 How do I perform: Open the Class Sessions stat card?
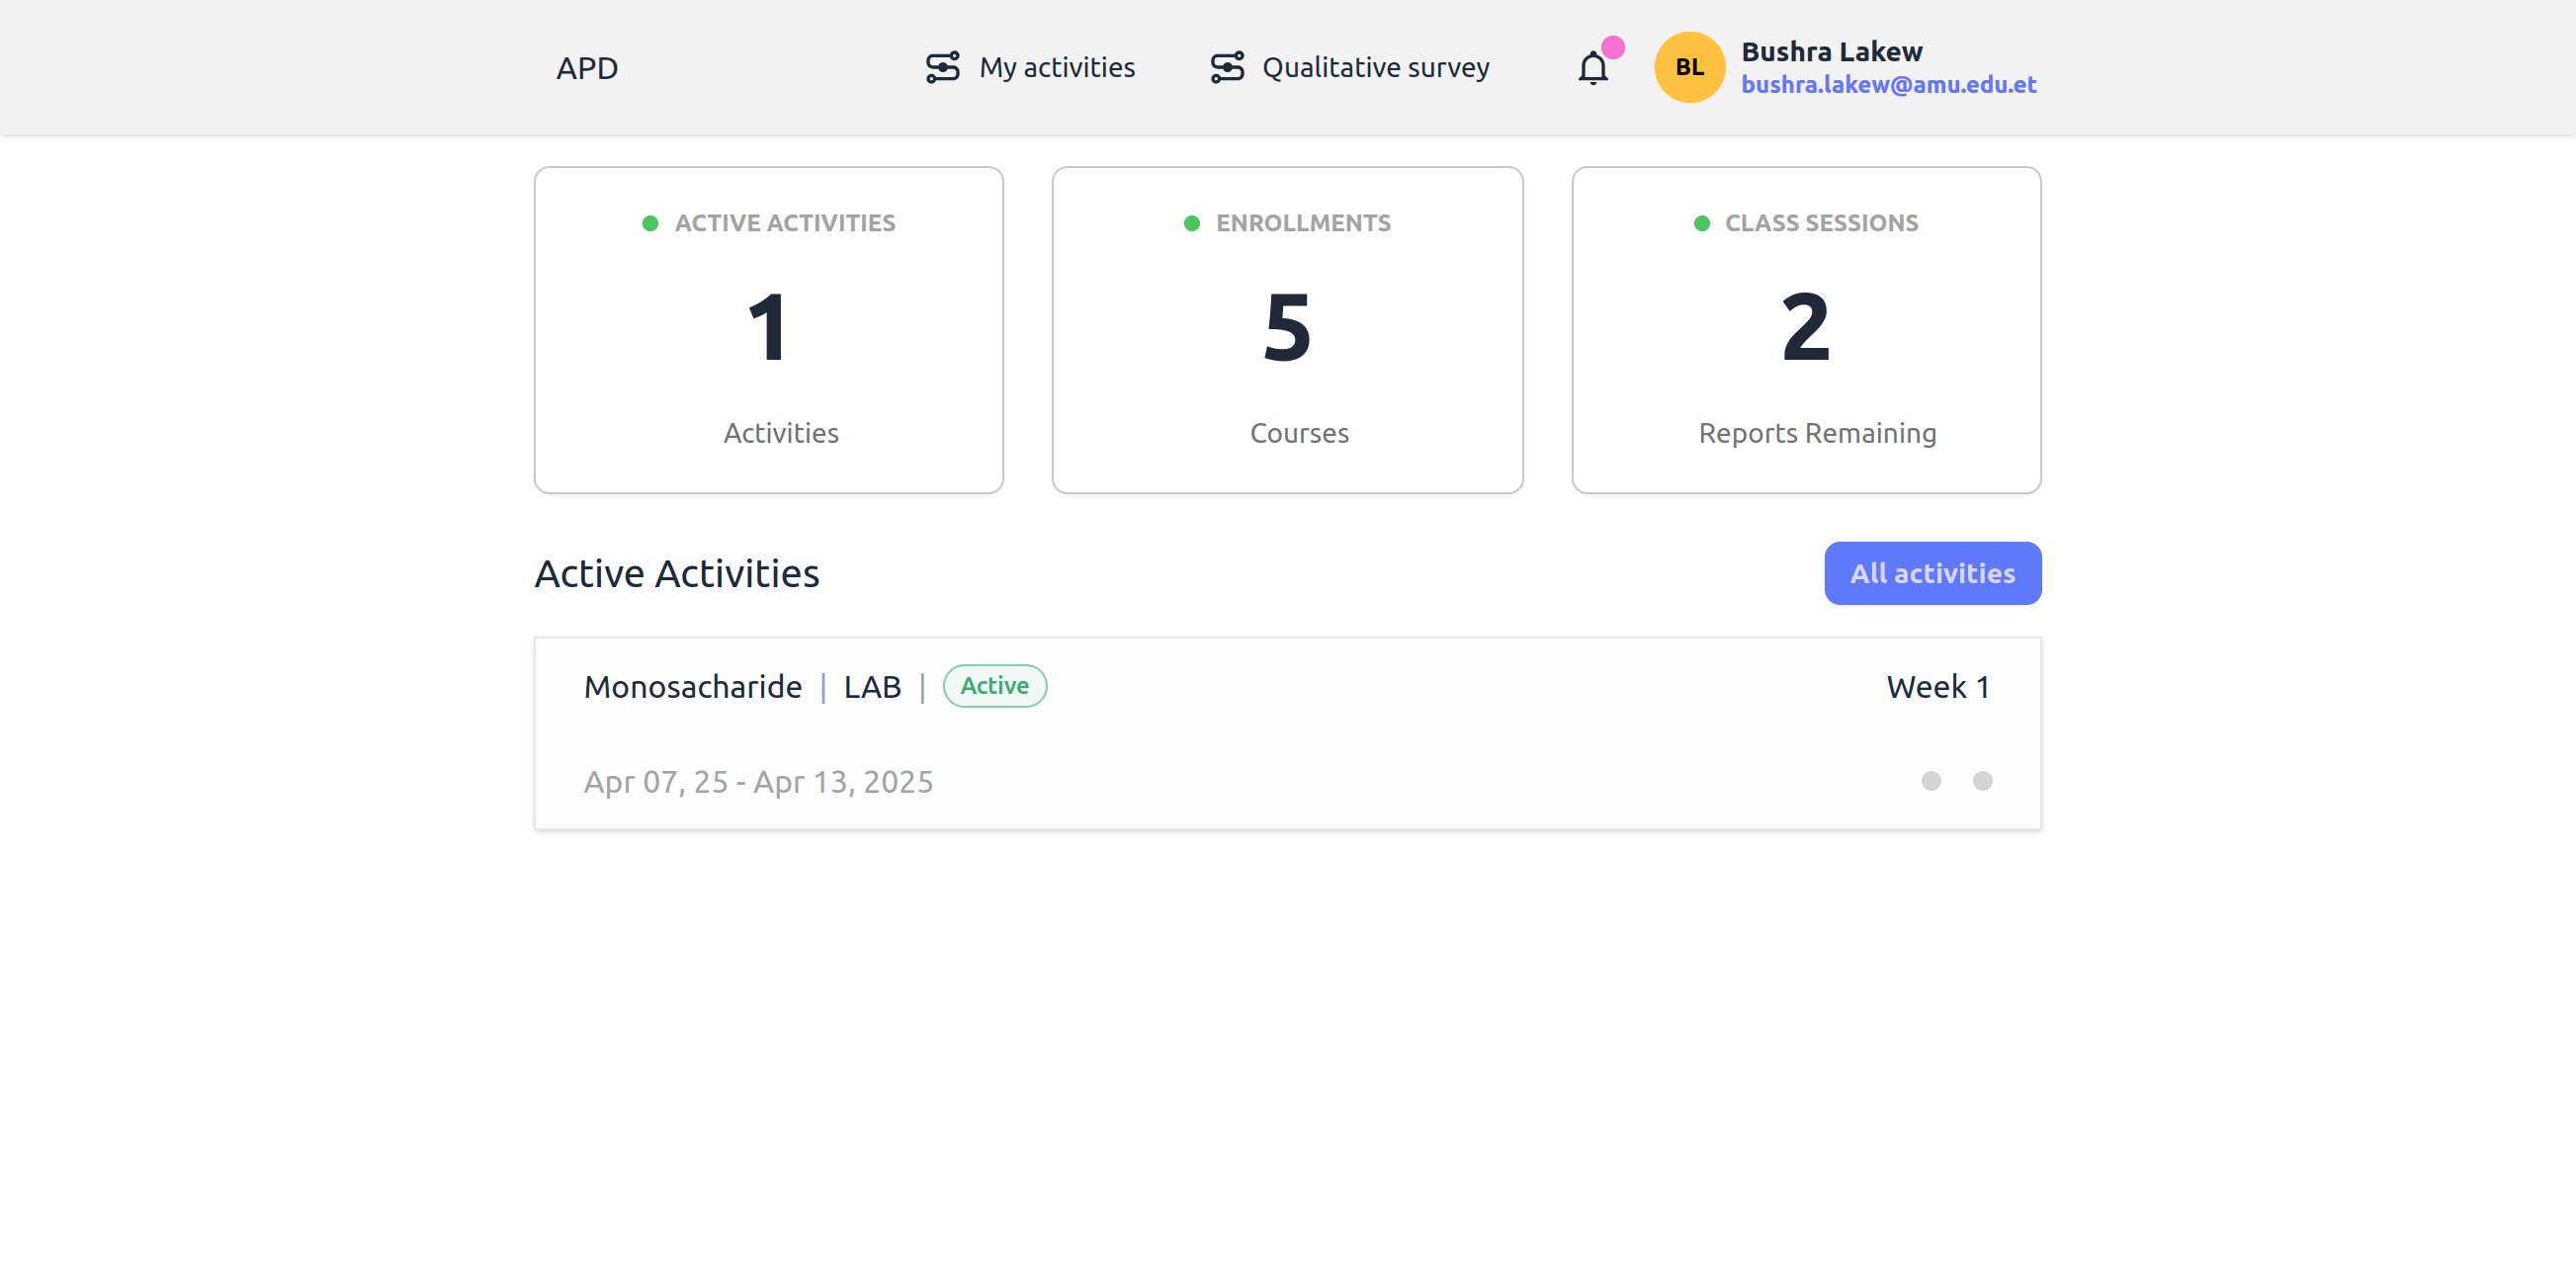pos(1806,330)
